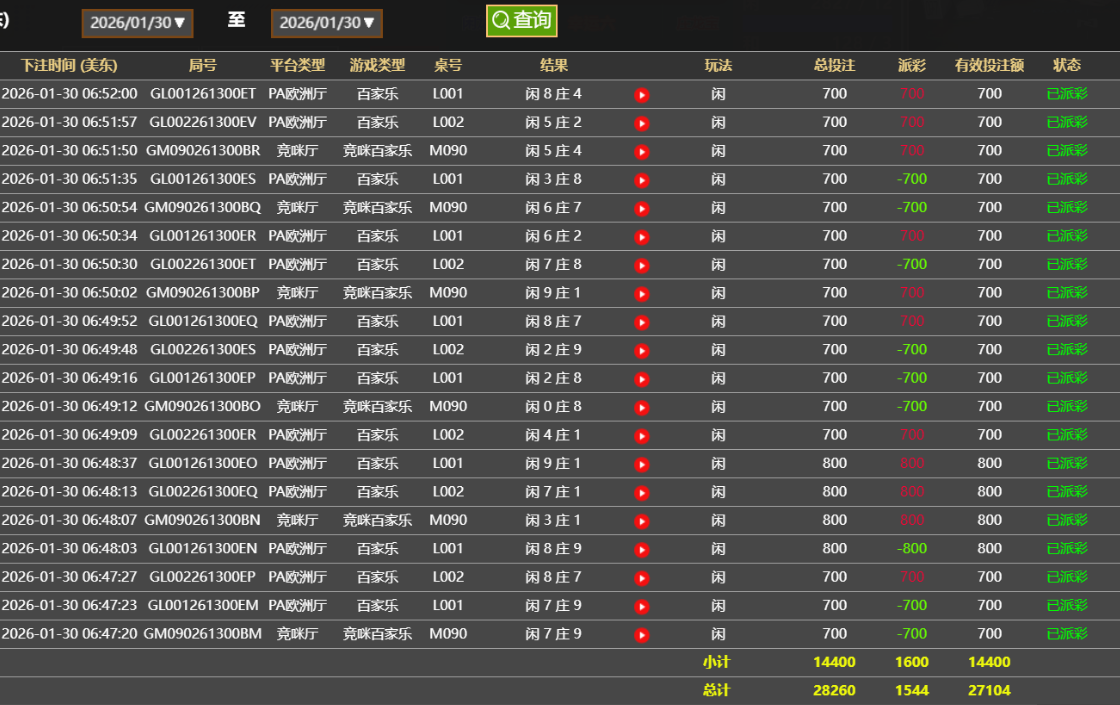Open the end date dropdown after 至

pos(326,23)
